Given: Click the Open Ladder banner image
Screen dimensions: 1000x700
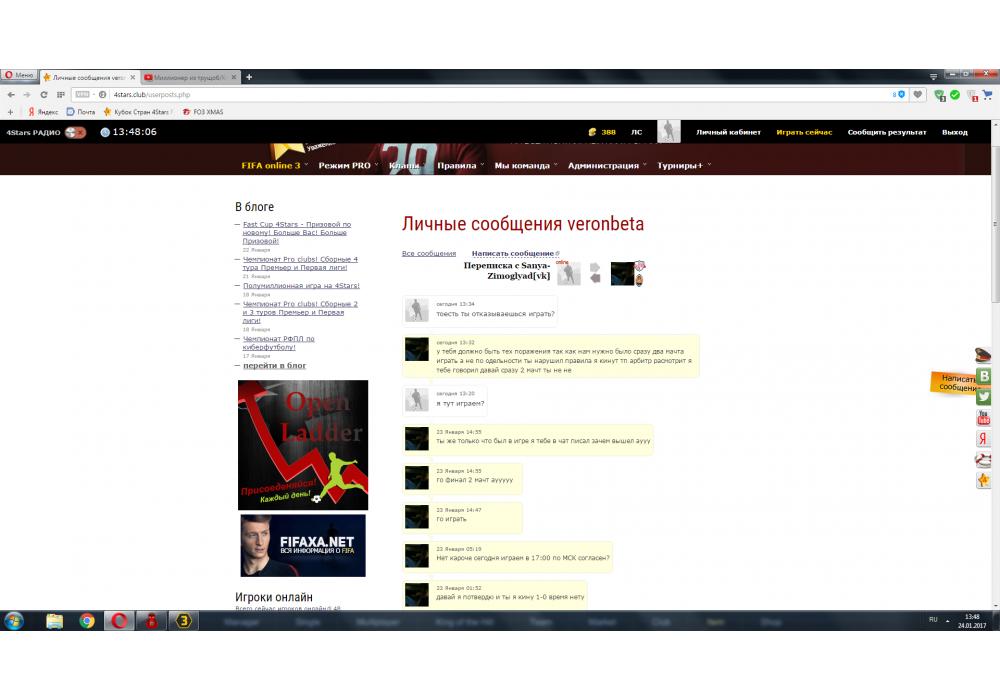Looking at the screenshot, I should [x=303, y=444].
